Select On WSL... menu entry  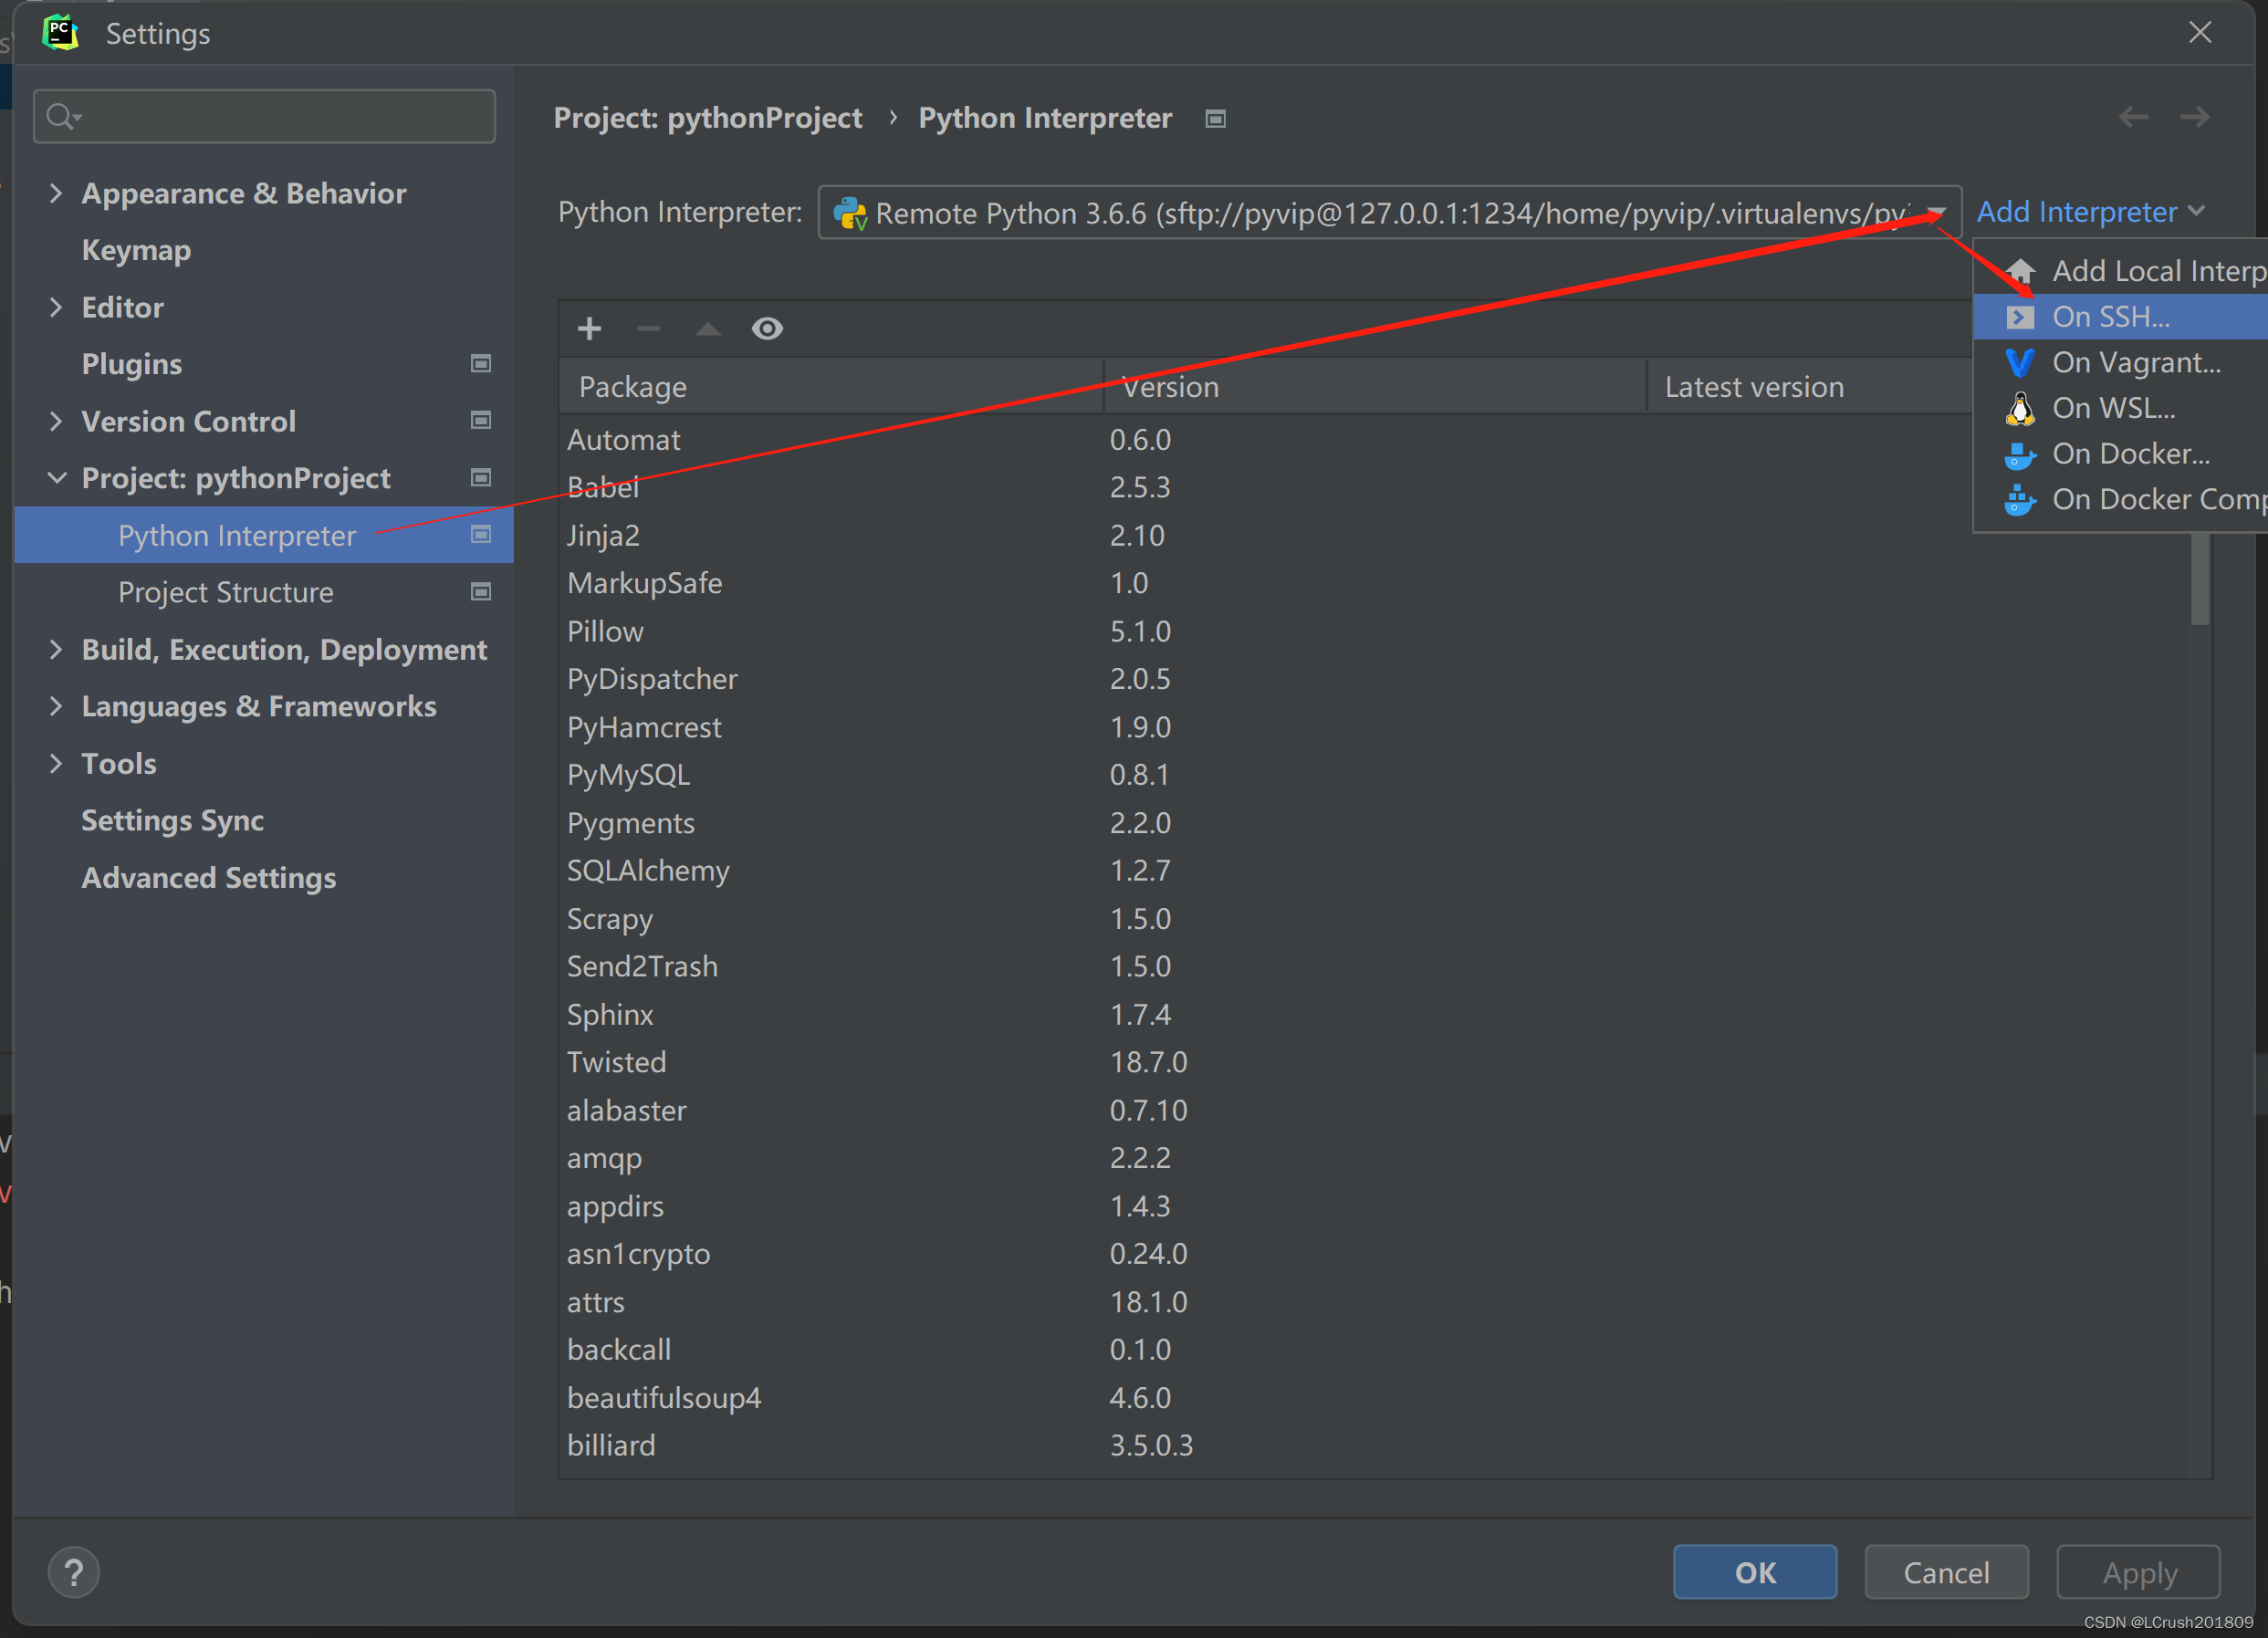(x=2112, y=408)
